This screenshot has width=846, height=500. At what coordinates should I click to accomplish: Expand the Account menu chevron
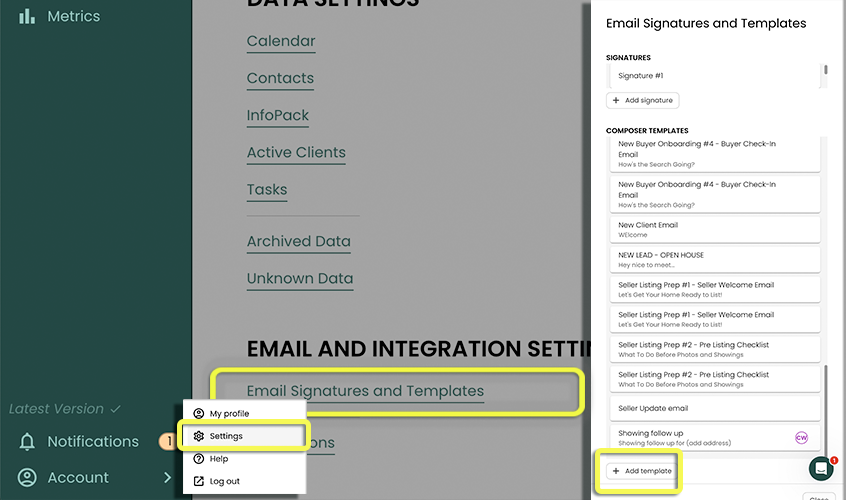tap(167, 478)
